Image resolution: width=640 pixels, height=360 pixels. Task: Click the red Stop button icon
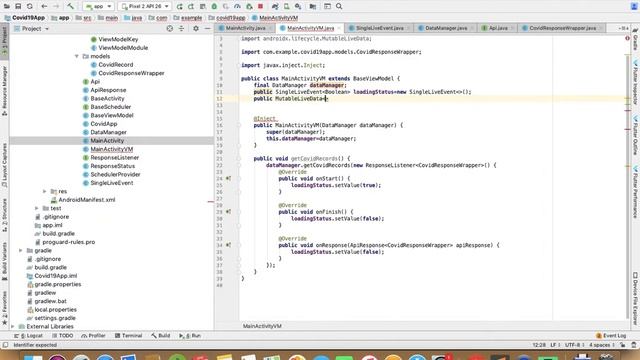(260, 6)
